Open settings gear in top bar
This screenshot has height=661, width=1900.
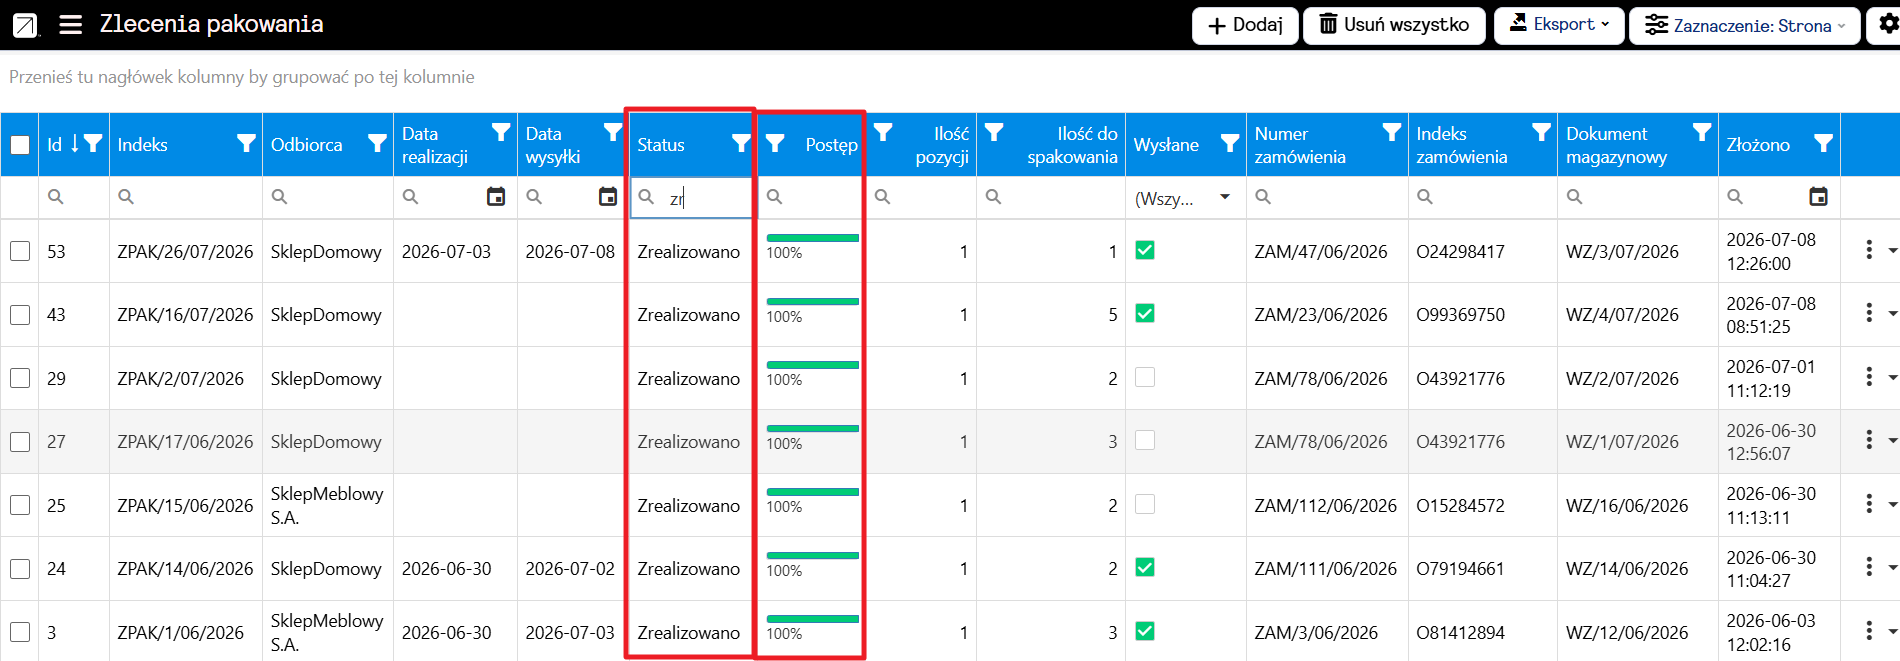point(1888,24)
